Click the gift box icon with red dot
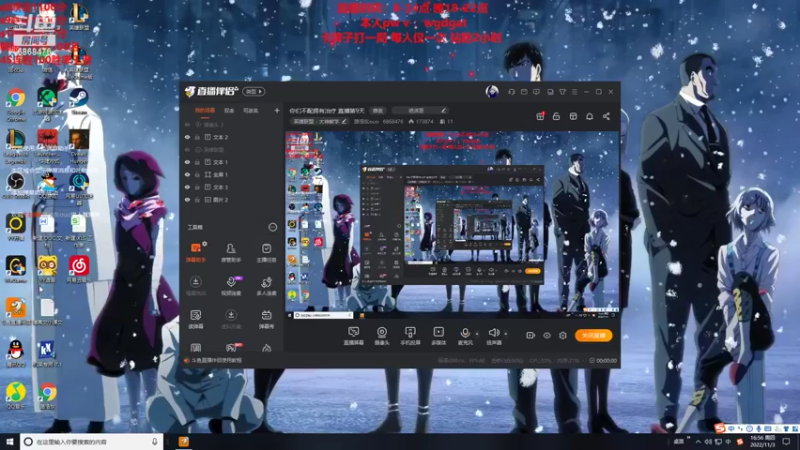Image resolution: width=800 pixels, height=450 pixels. [540, 116]
